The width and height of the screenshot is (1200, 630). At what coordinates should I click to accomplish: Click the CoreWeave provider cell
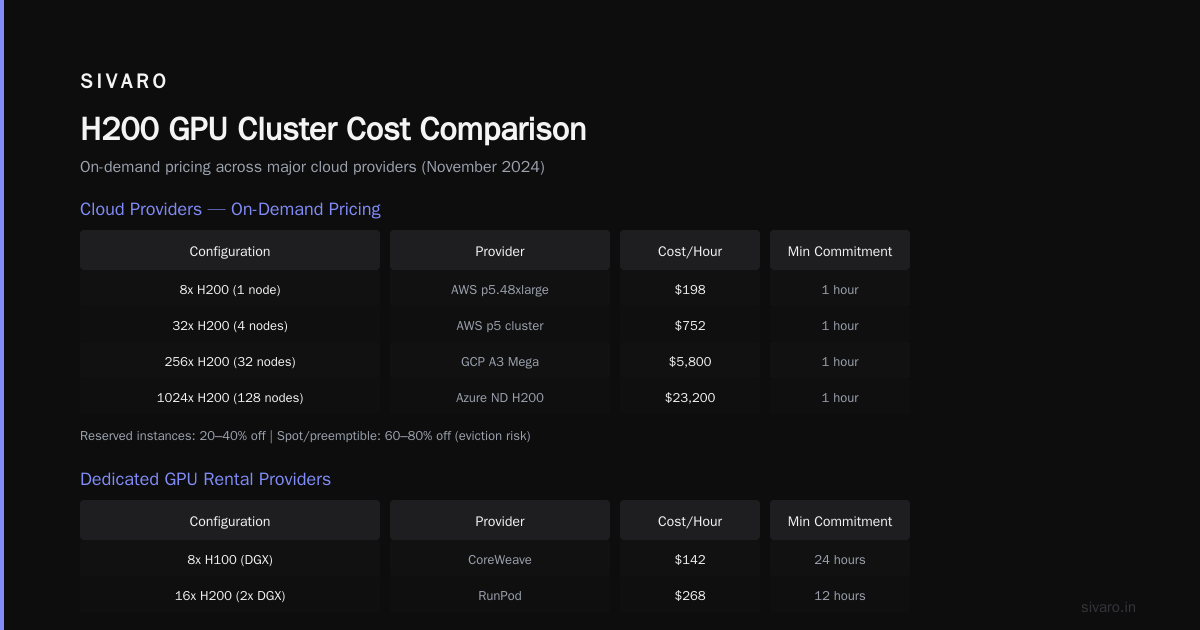coord(500,560)
